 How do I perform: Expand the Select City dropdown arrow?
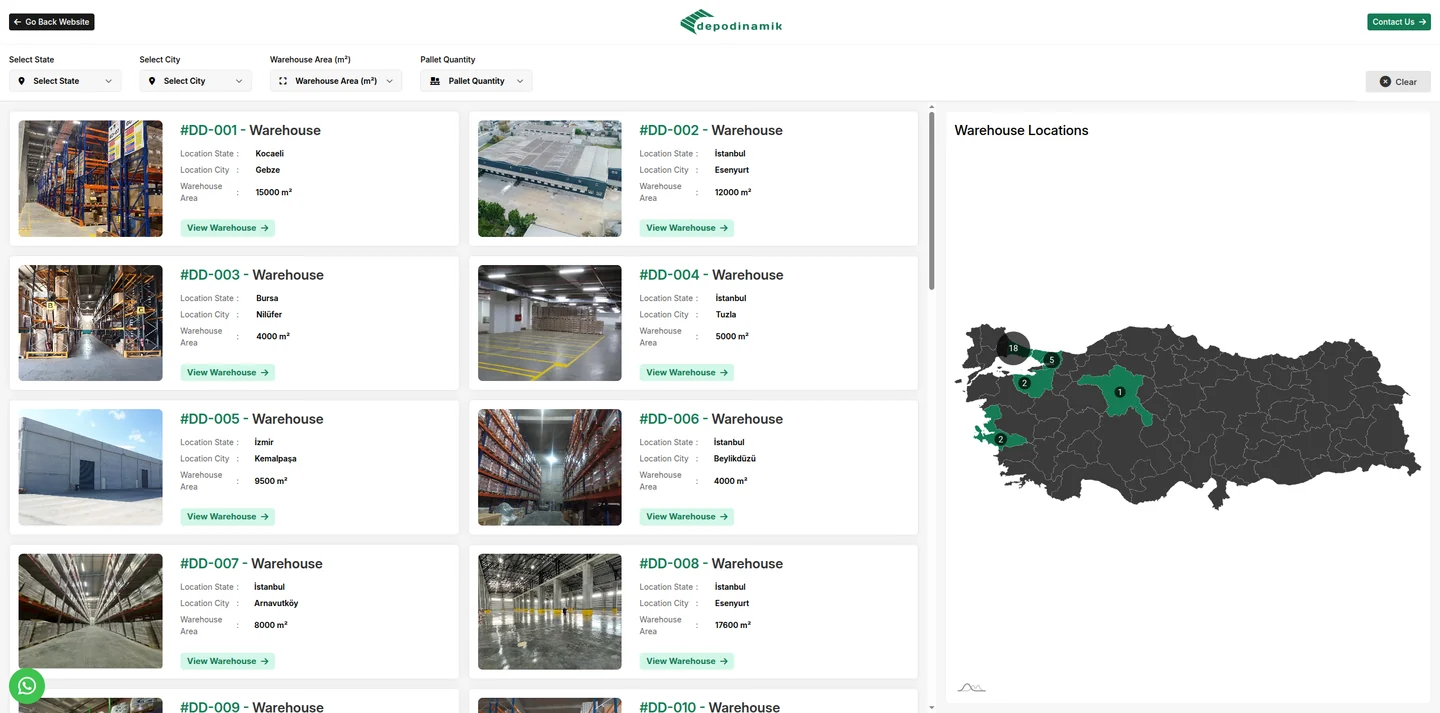pyautogui.click(x=239, y=81)
